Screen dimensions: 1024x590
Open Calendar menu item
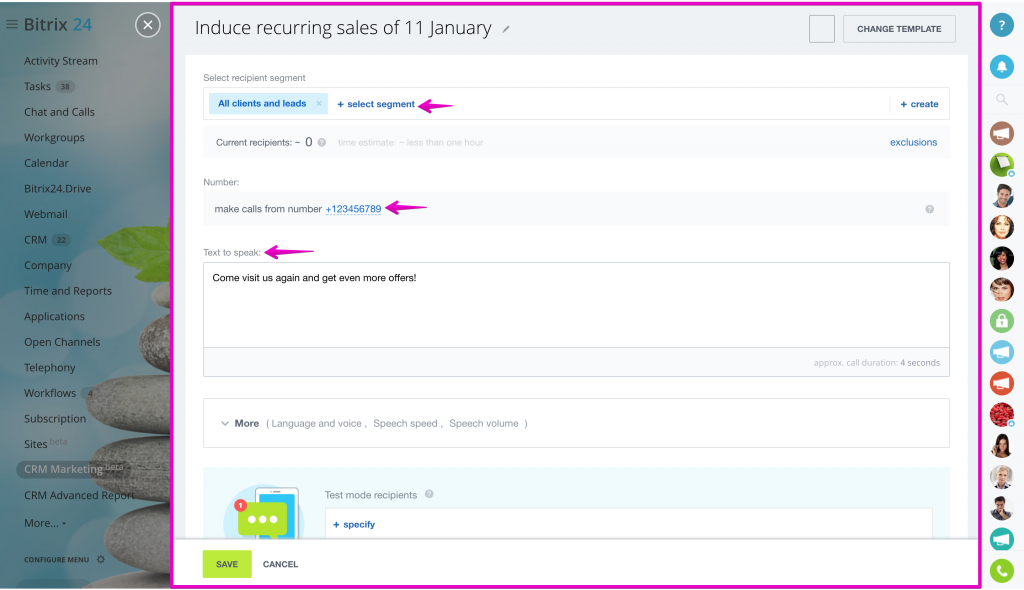[x=46, y=163]
